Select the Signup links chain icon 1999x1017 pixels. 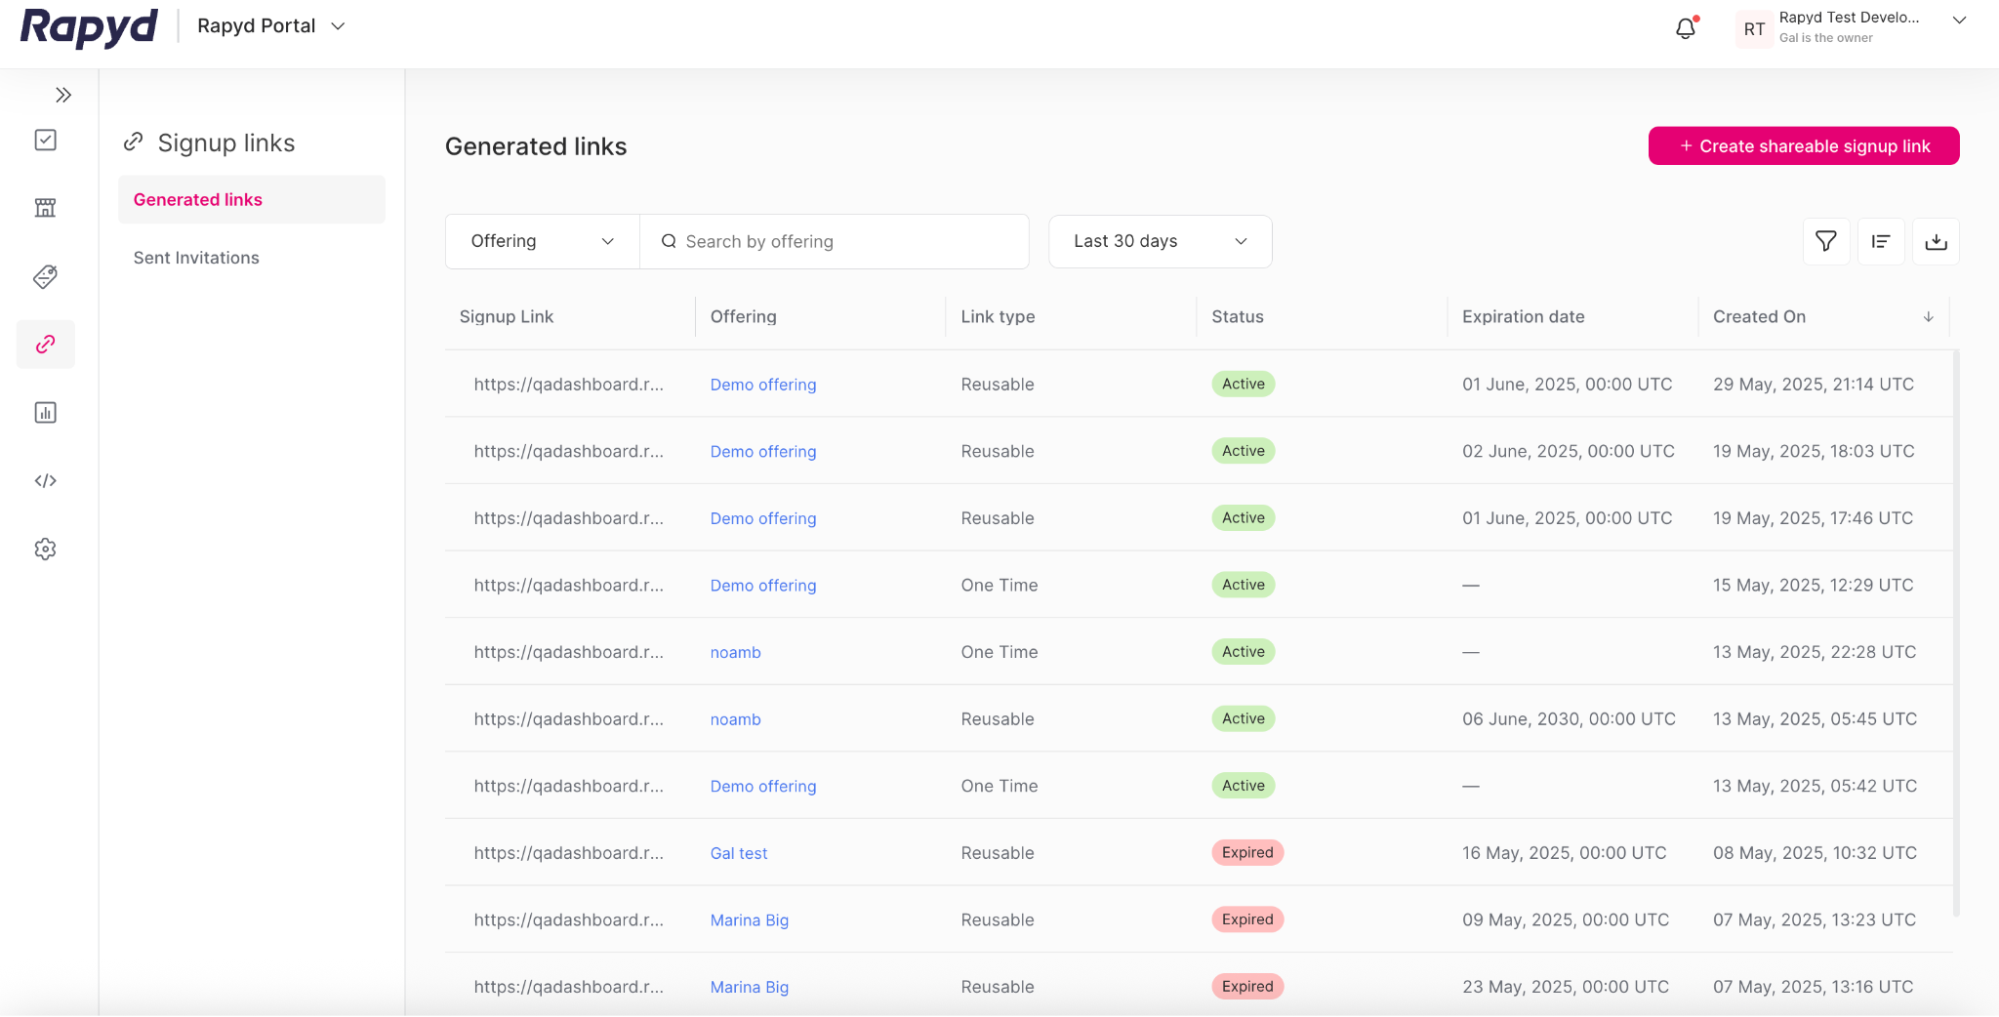[45, 343]
